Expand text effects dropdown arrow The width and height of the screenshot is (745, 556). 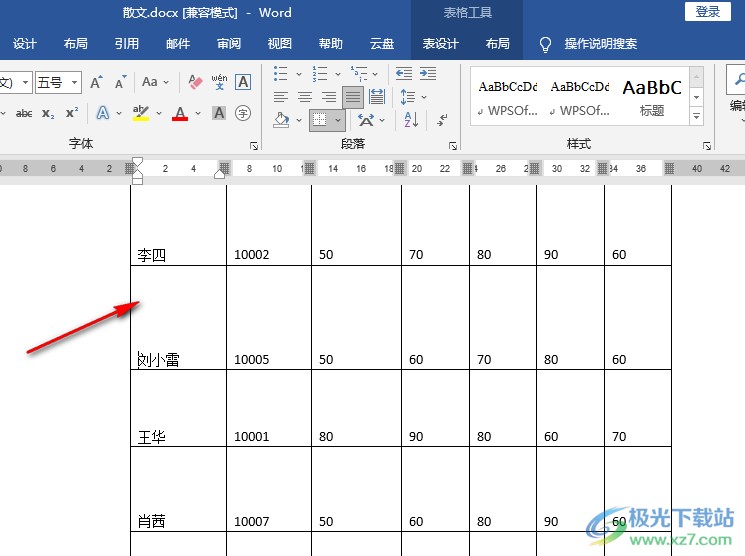[119, 113]
